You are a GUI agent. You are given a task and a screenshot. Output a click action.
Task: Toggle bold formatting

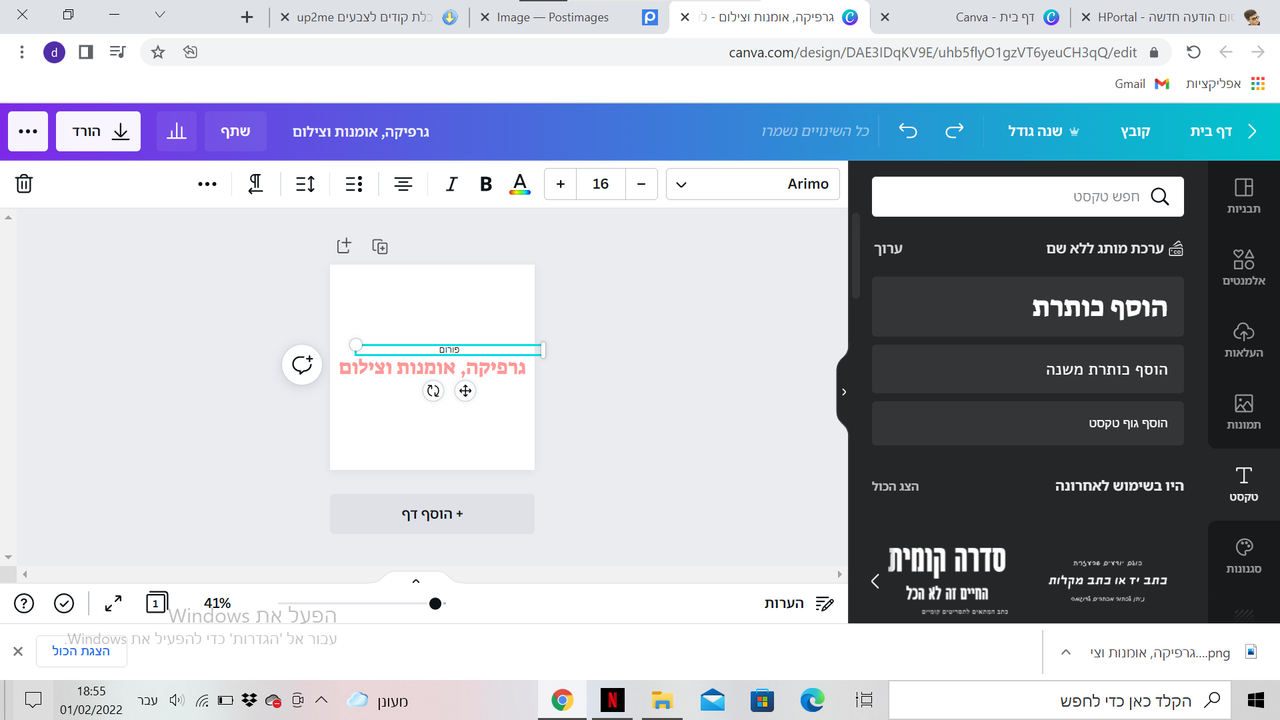pyautogui.click(x=486, y=184)
